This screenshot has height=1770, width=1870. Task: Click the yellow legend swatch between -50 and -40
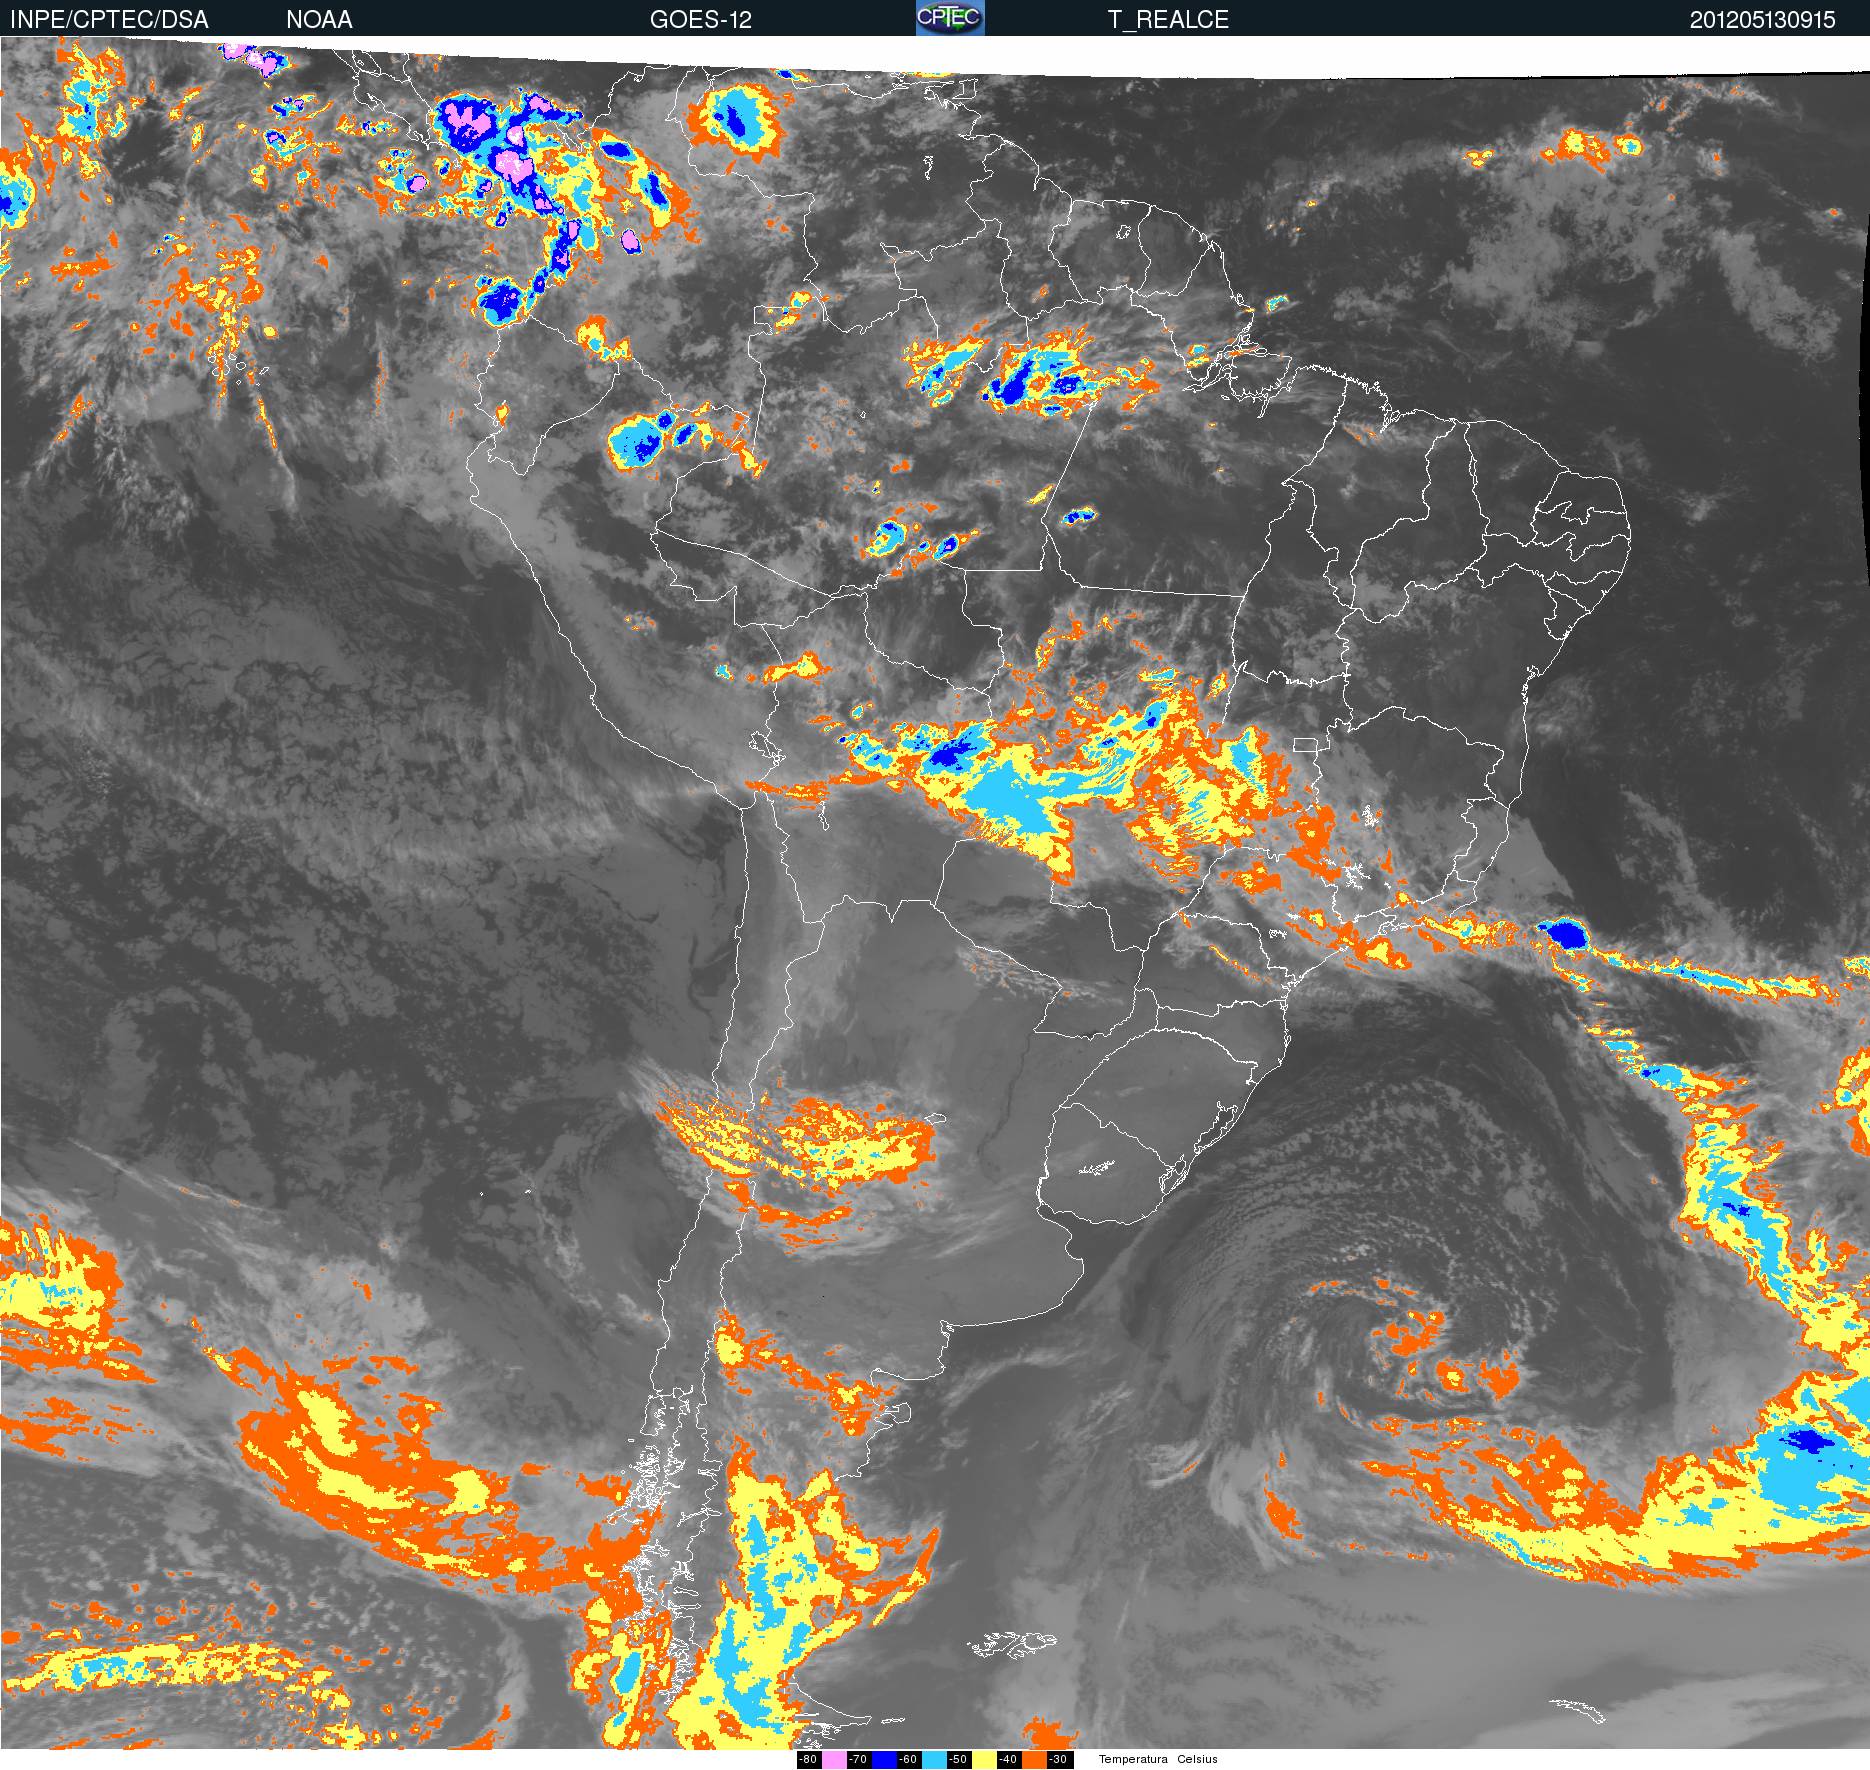pos(984,1760)
